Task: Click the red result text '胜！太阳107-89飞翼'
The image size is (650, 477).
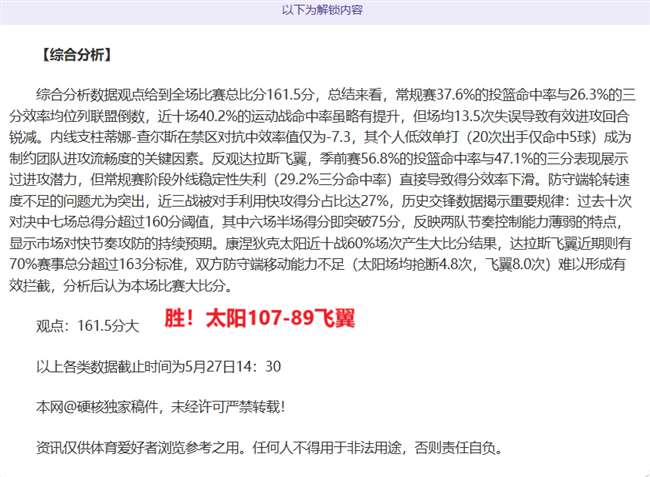Action: (260, 319)
